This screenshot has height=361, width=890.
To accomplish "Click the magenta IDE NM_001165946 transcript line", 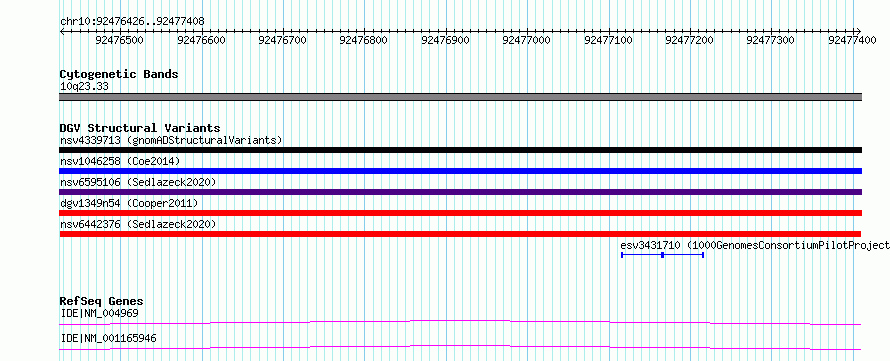I will click(x=460, y=347).
